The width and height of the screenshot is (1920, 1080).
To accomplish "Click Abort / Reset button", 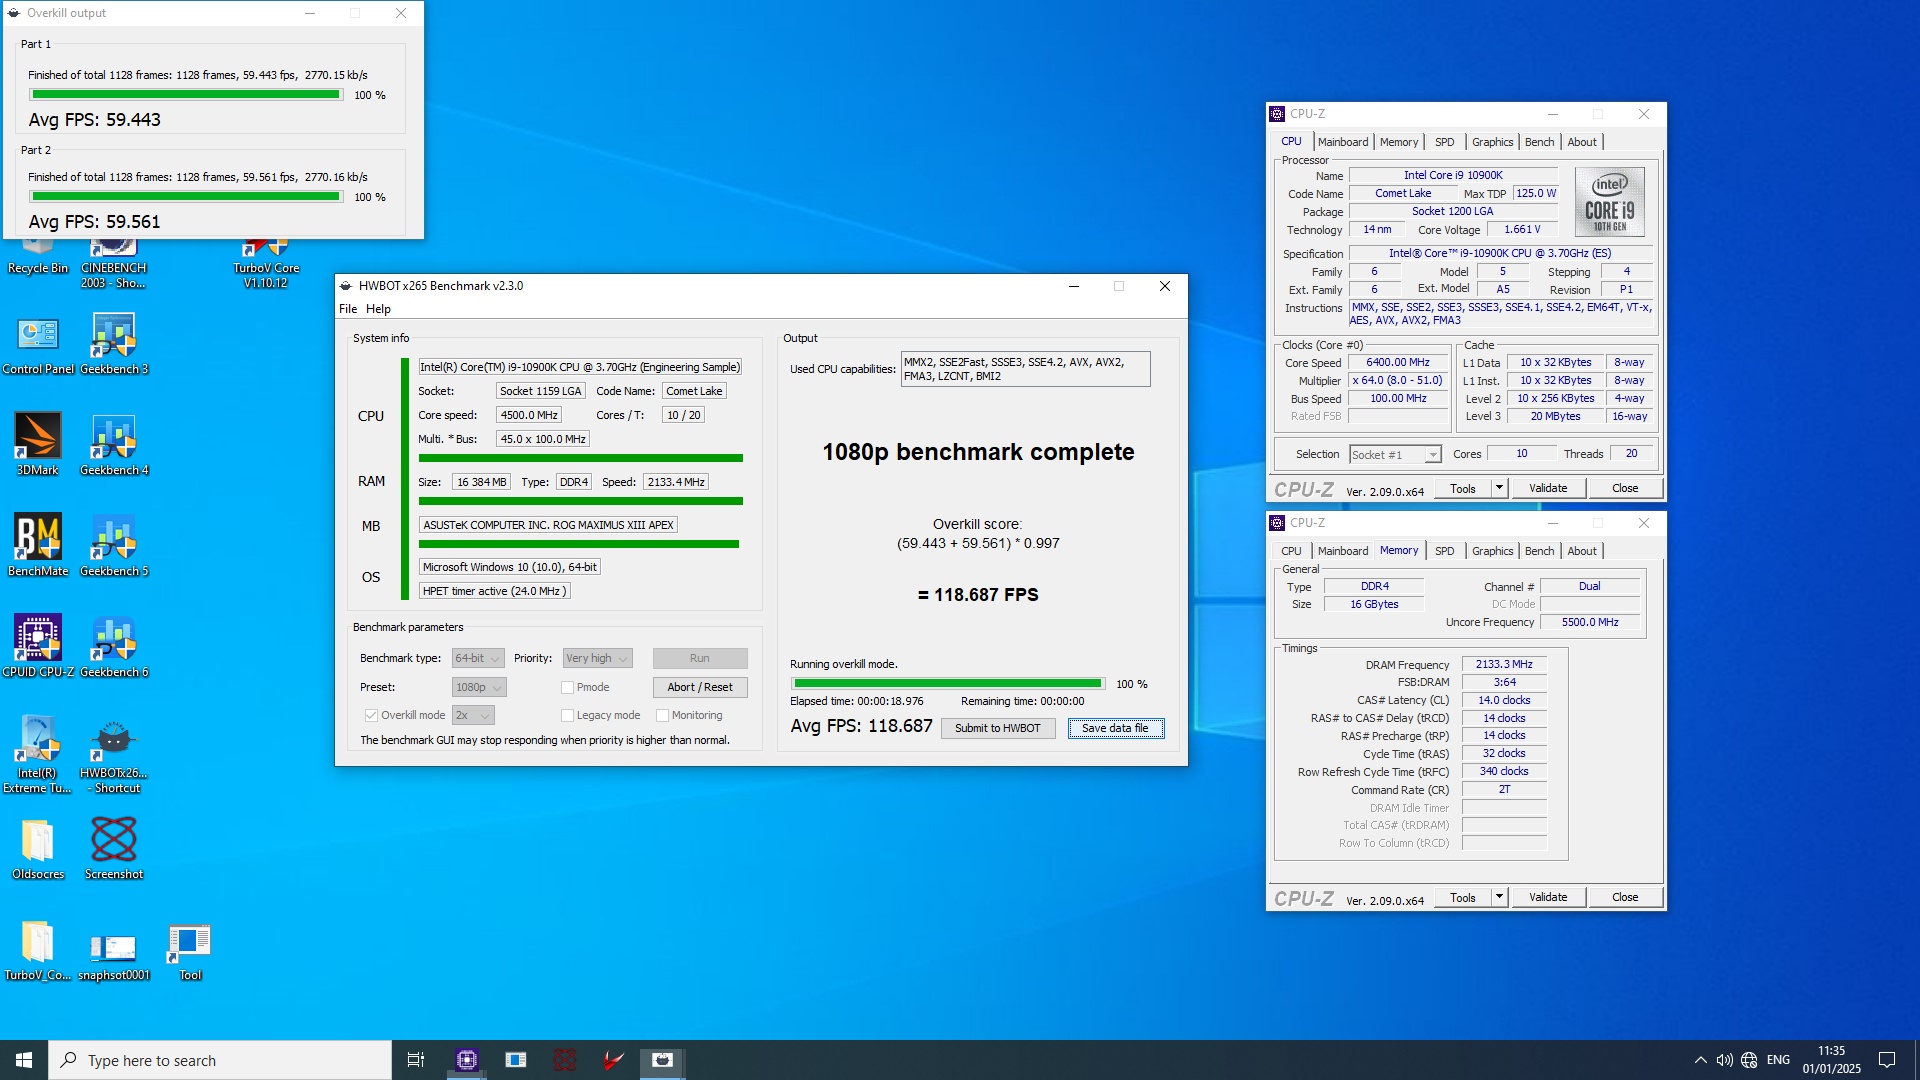I will 700,687.
